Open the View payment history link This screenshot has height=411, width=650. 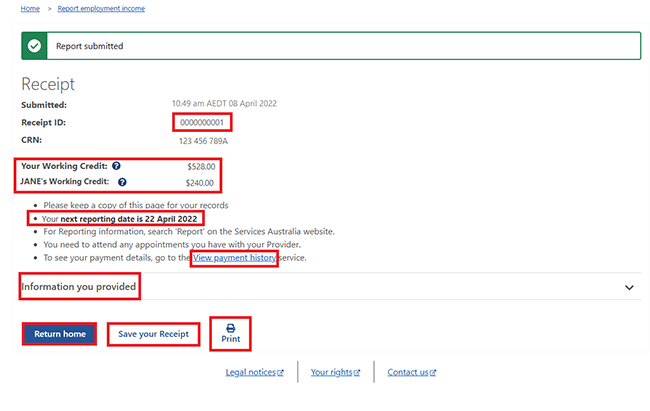(235, 257)
